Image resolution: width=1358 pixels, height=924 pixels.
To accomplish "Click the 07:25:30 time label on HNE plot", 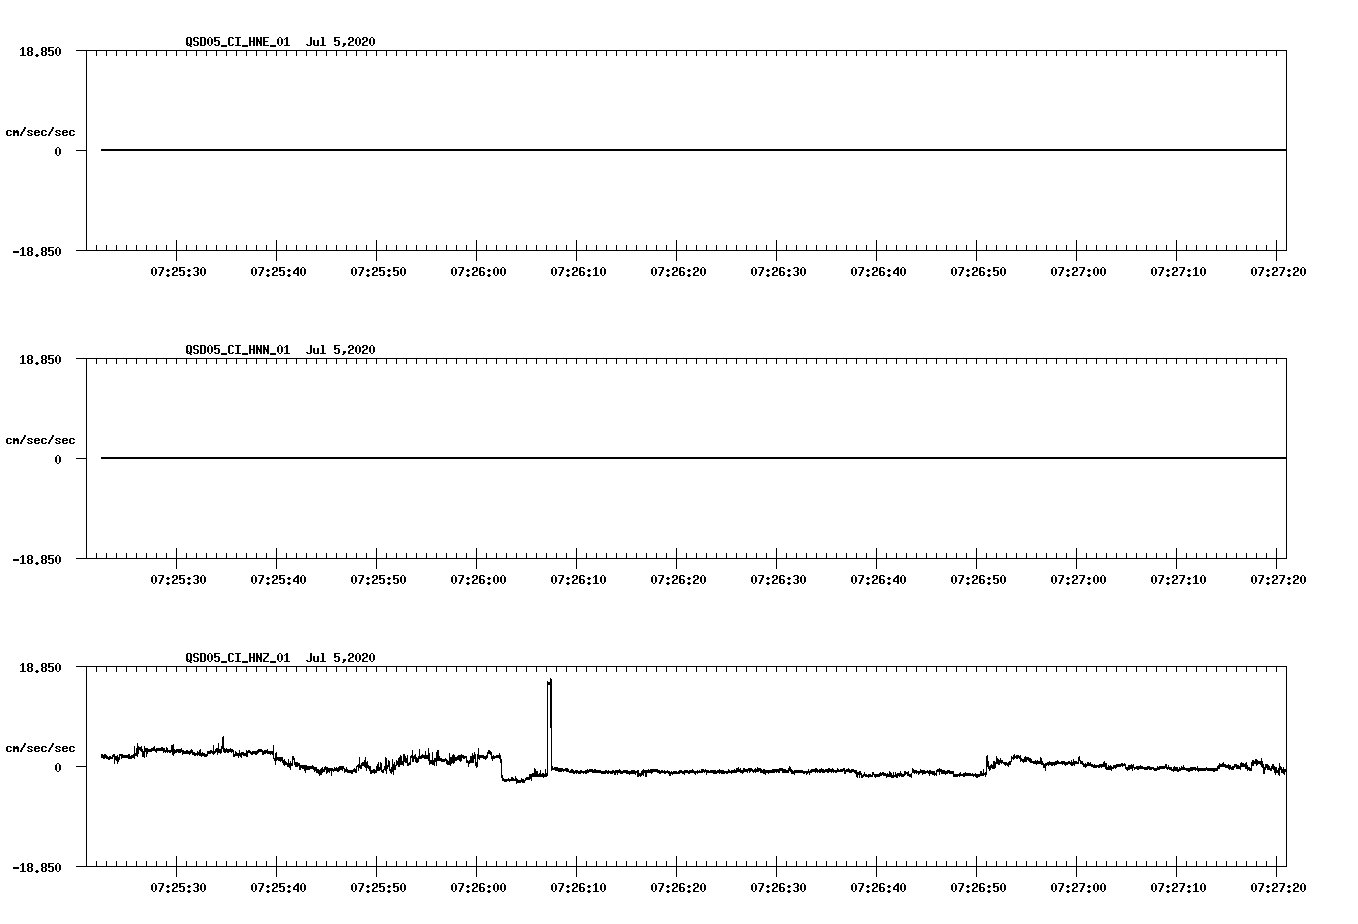I will (x=178, y=271).
